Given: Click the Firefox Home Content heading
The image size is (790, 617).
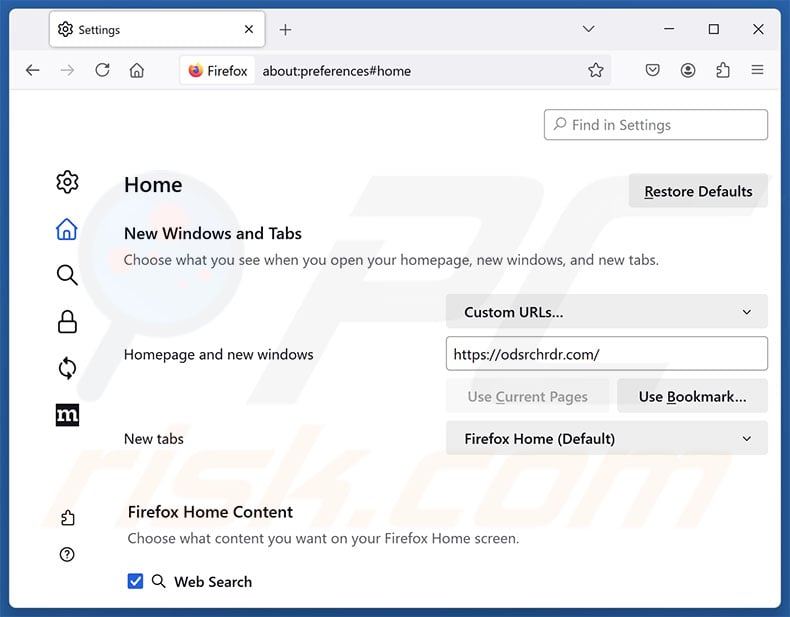Looking at the screenshot, I should click(x=210, y=512).
